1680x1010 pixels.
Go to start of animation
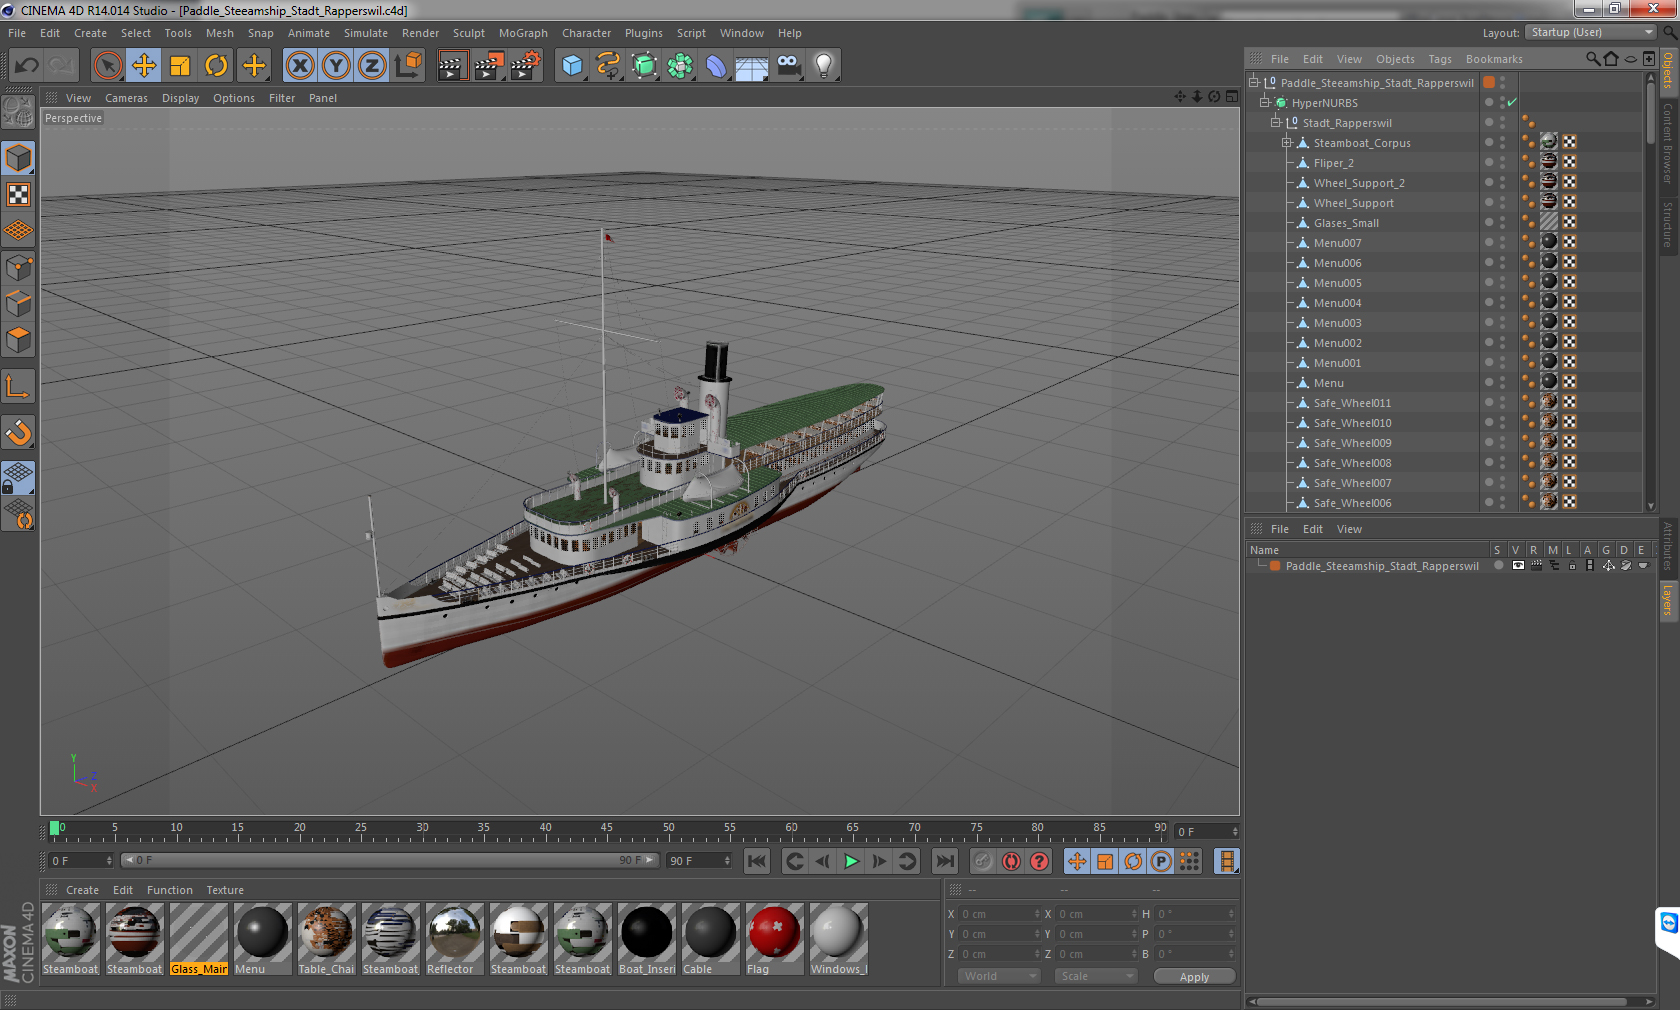pos(757,861)
